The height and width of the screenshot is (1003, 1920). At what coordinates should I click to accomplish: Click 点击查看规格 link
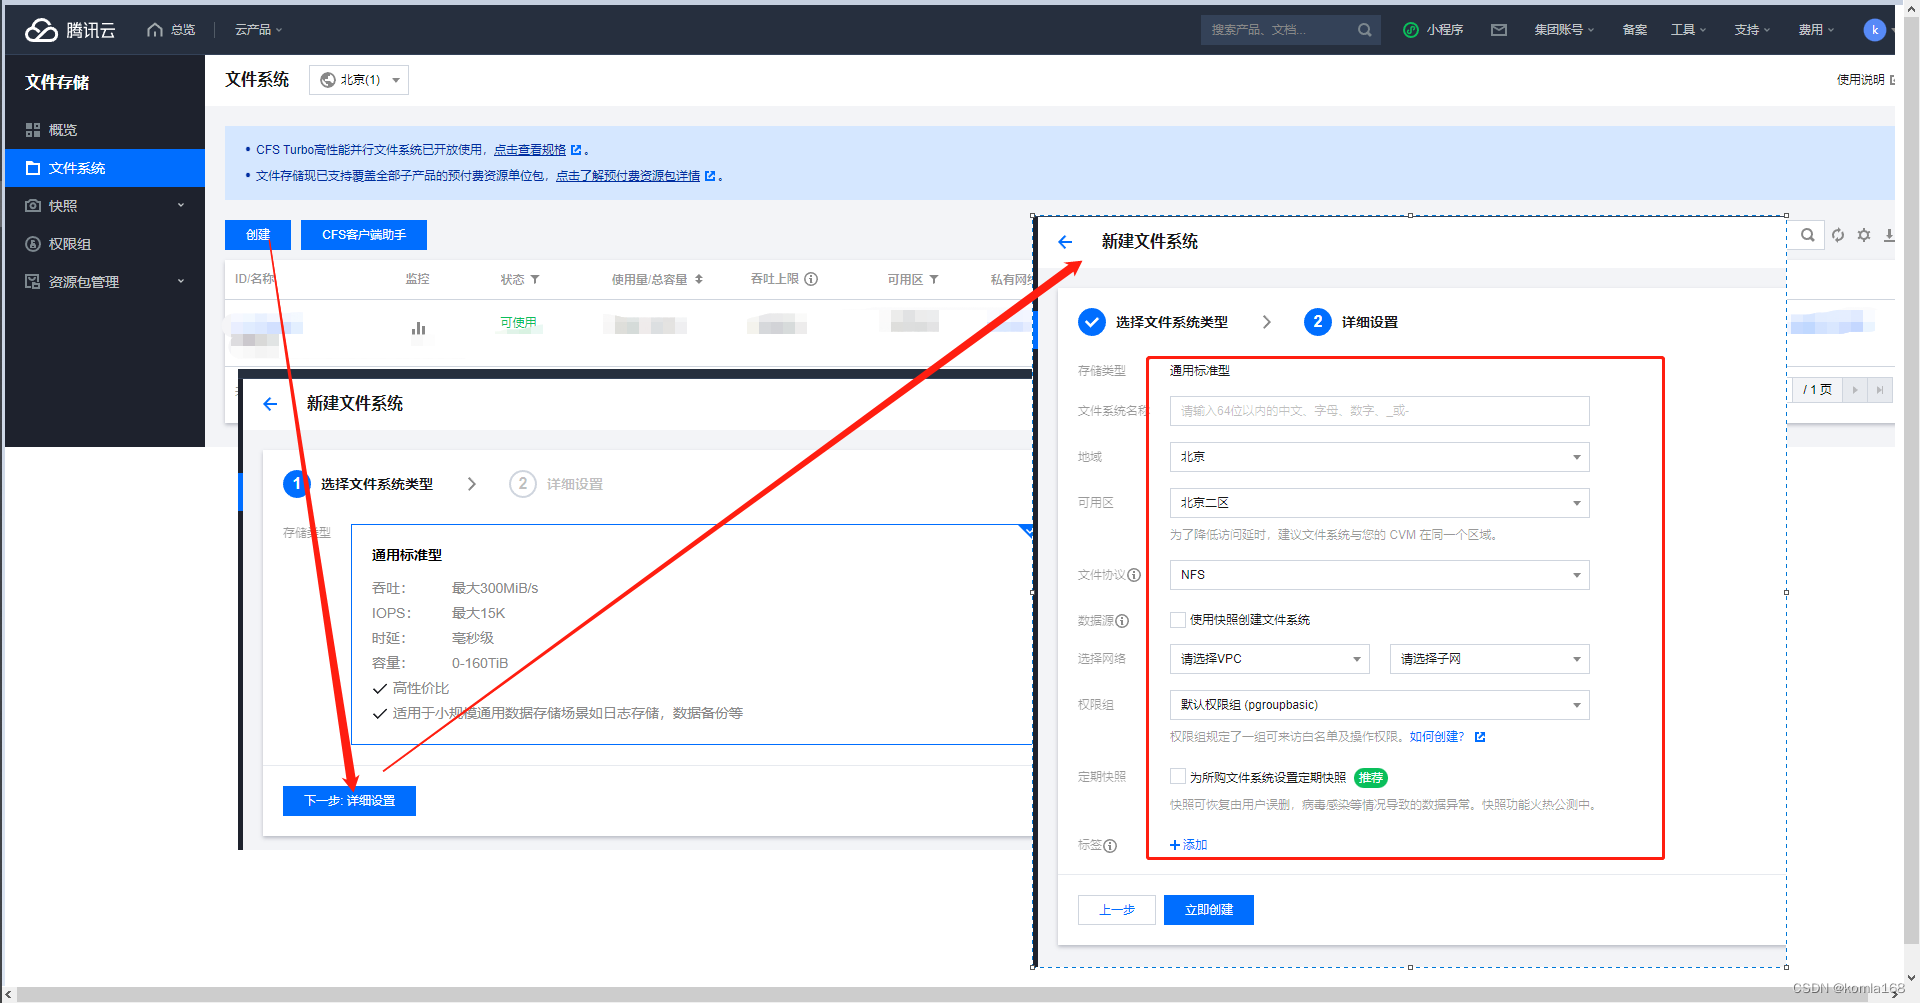(530, 150)
